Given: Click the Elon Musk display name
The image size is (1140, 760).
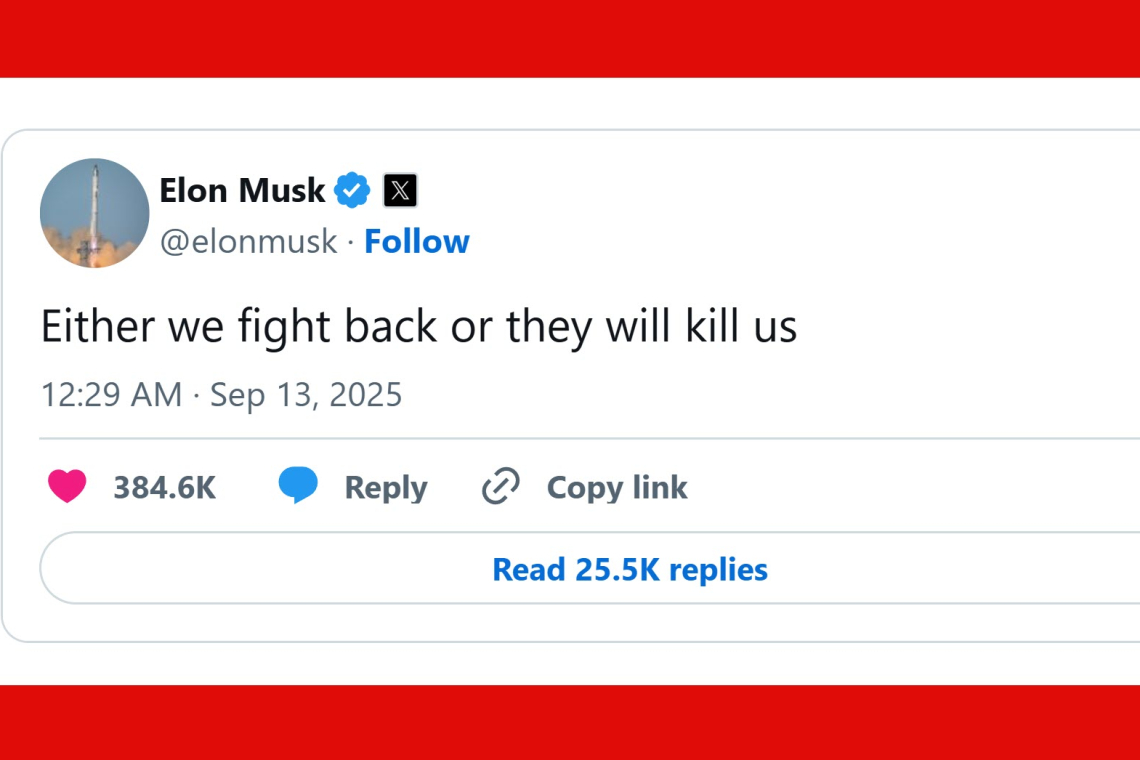Looking at the screenshot, I should (242, 190).
